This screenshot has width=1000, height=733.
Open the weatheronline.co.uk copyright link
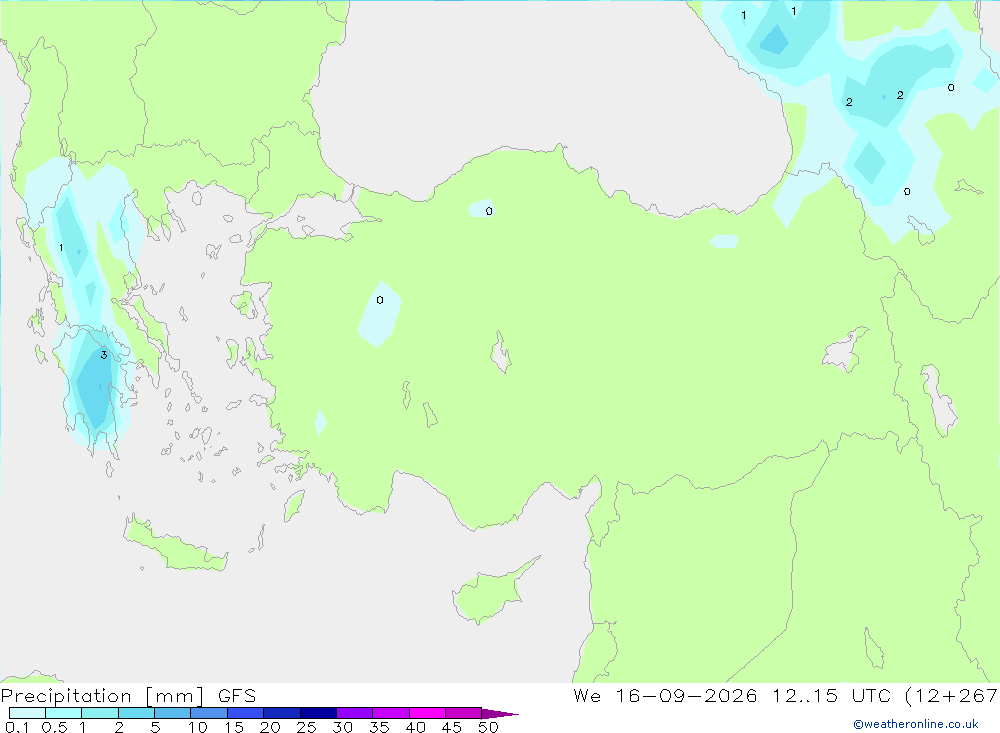pos(916,724)
